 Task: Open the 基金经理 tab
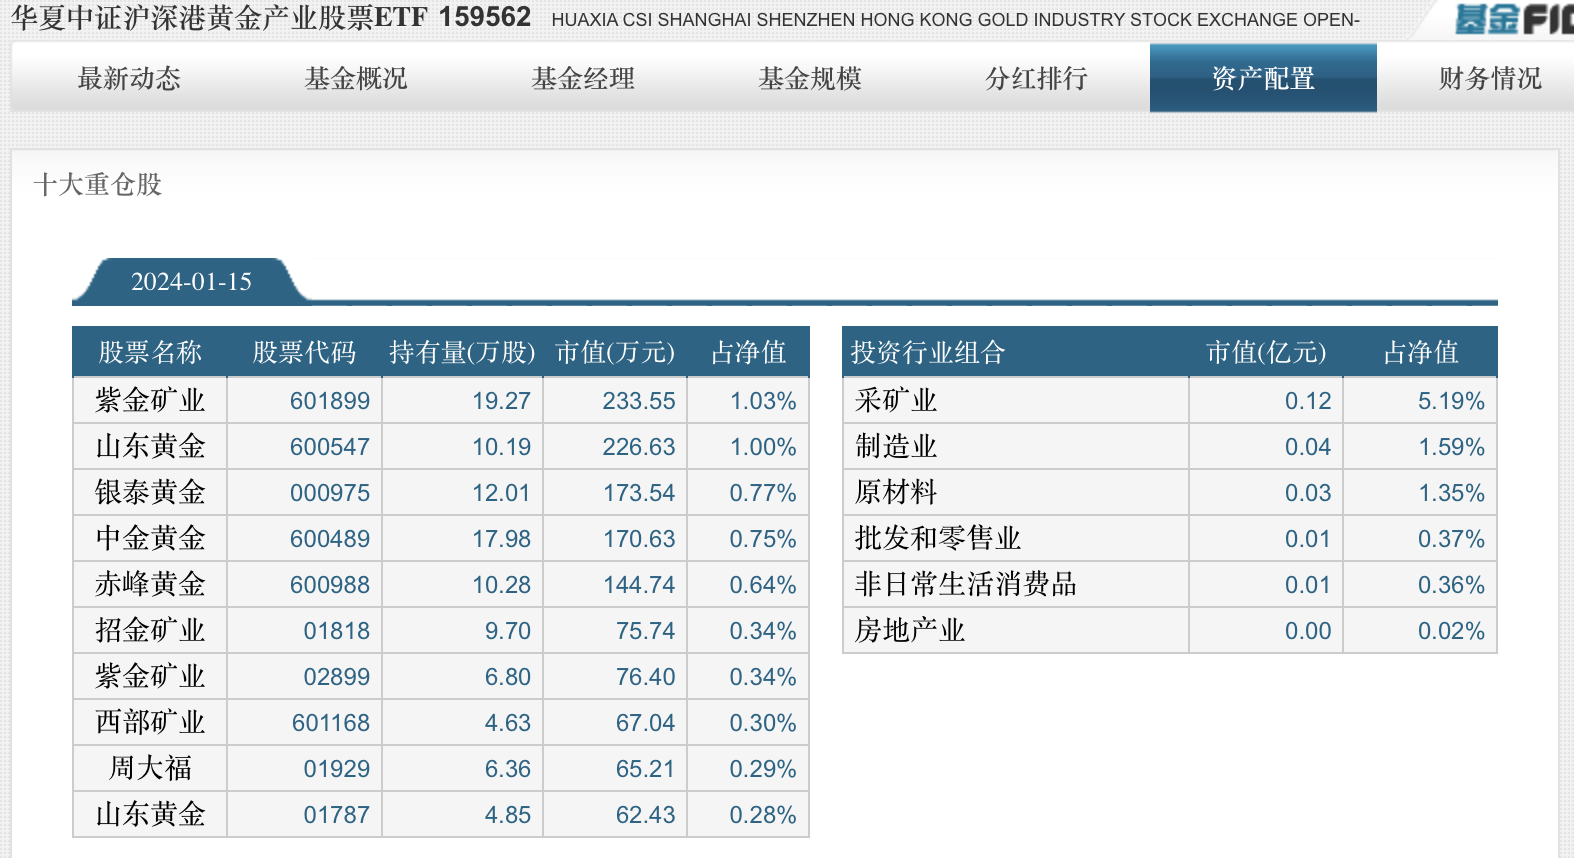(583, 78)
